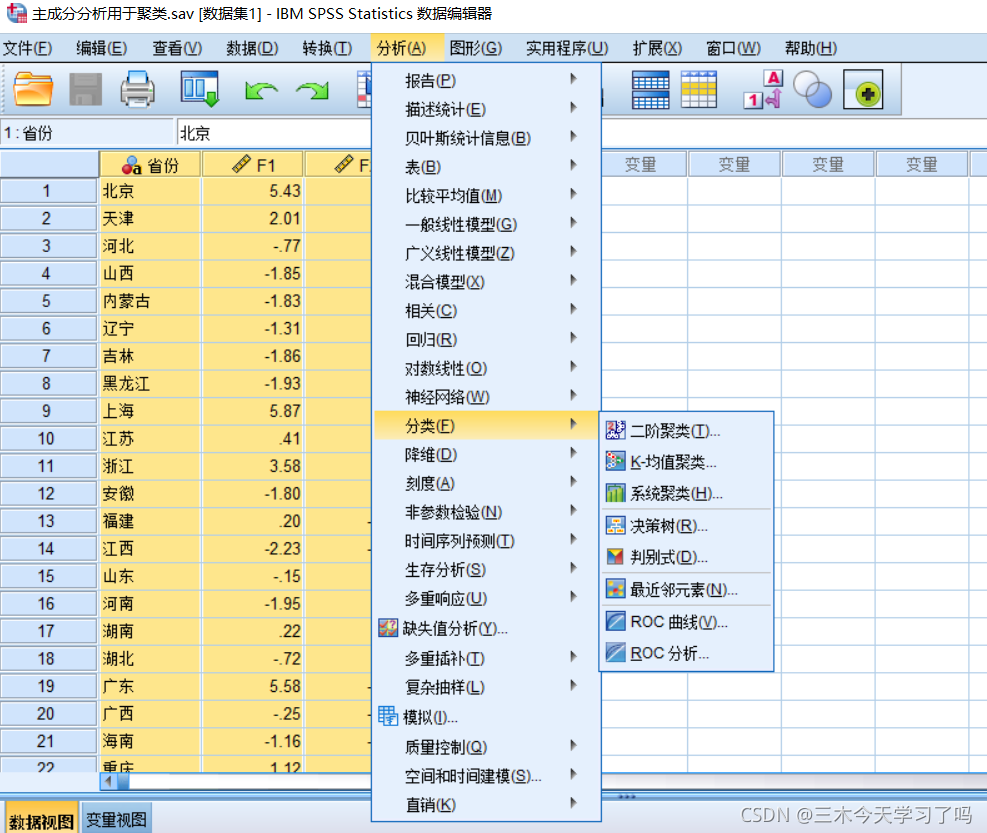The width and height of the screenshot is (987, 833).
Task: Open 决策树(R) decision tree
Action: point(686,526)
